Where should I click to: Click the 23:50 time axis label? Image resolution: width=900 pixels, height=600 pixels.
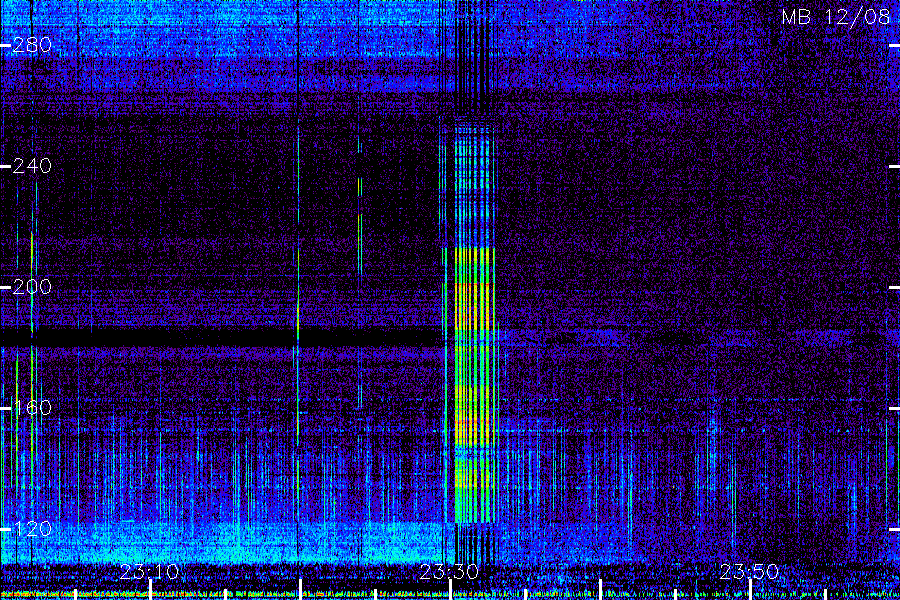point(749,572)
